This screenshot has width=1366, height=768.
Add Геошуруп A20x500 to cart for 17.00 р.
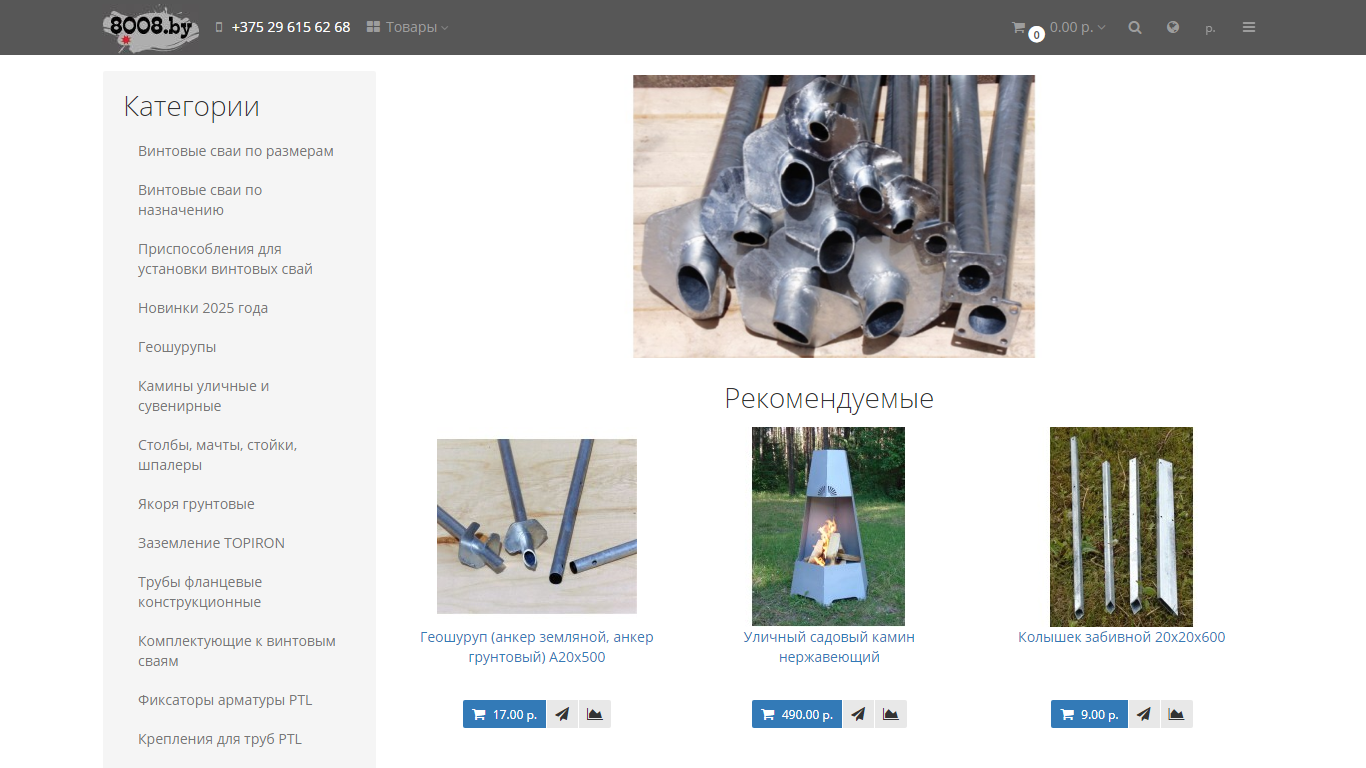click(504, 714)
